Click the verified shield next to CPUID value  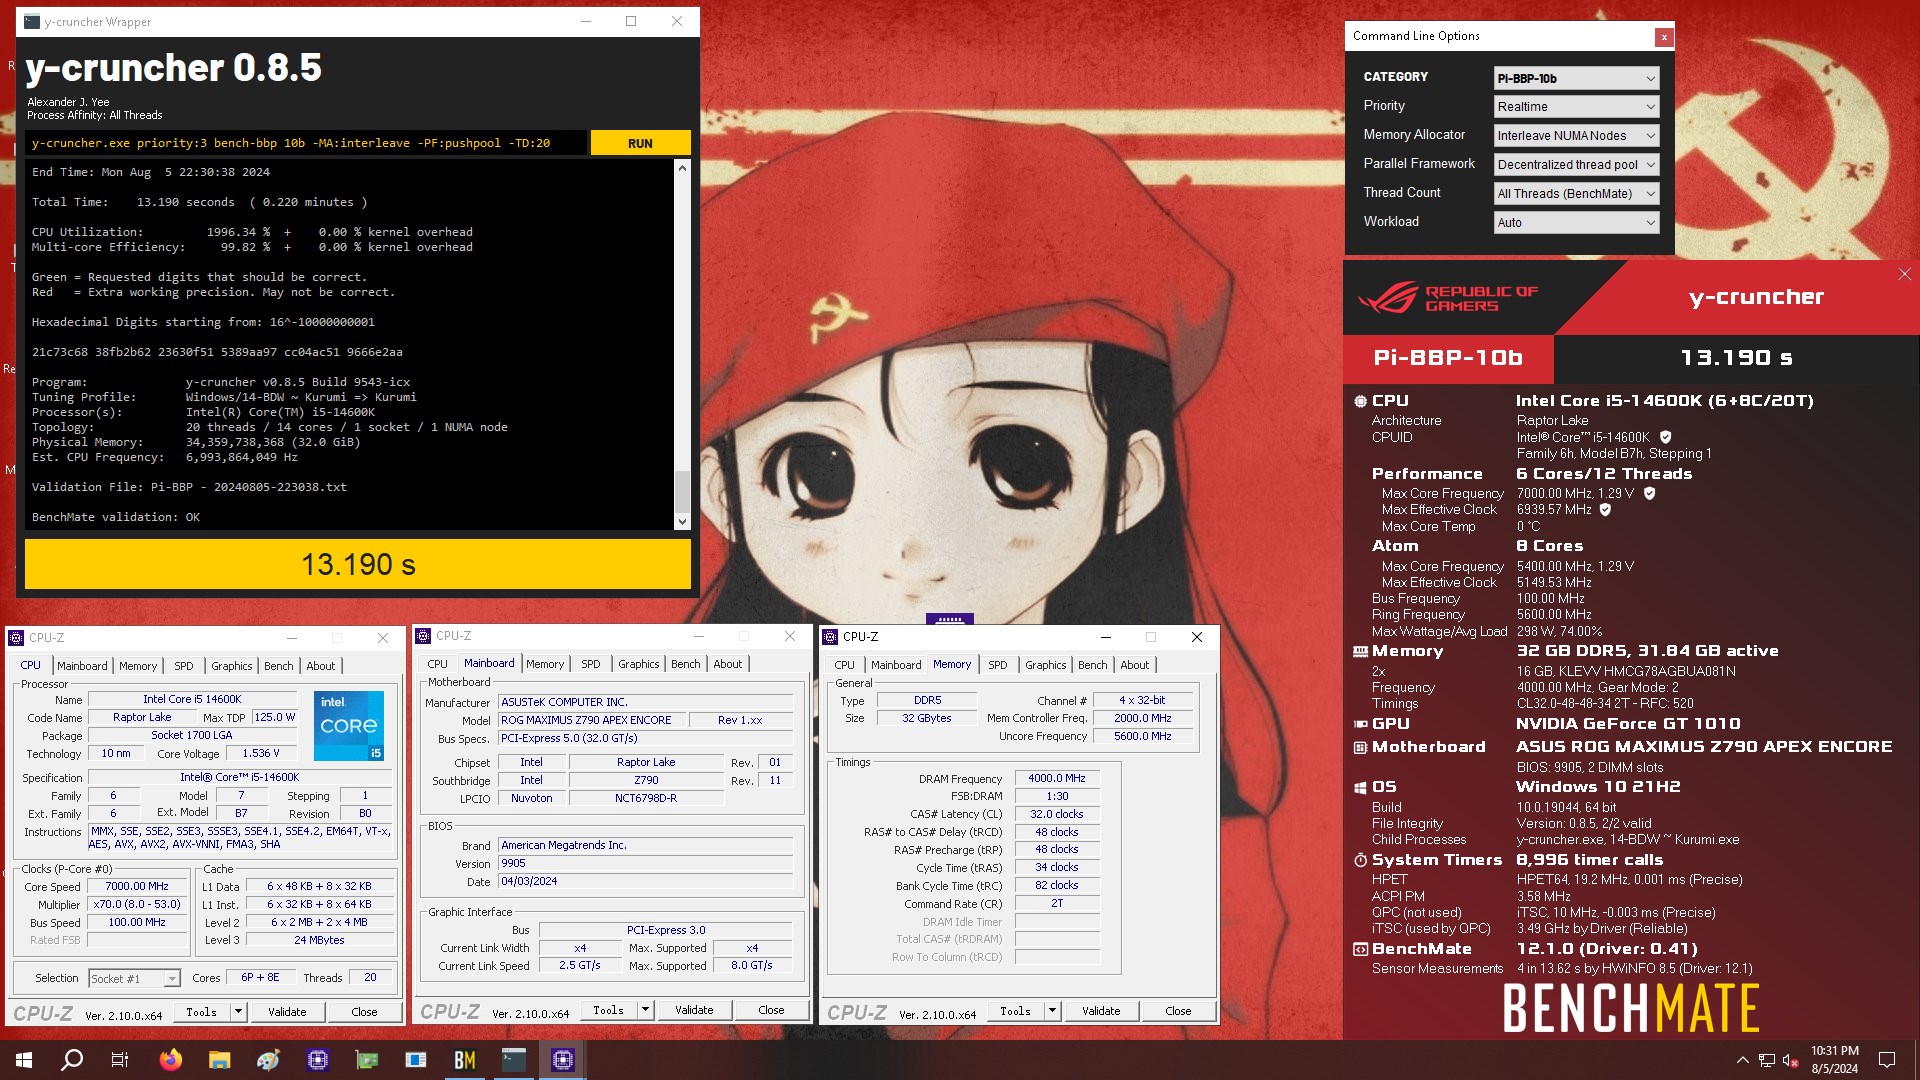(x=1665, y=437)
